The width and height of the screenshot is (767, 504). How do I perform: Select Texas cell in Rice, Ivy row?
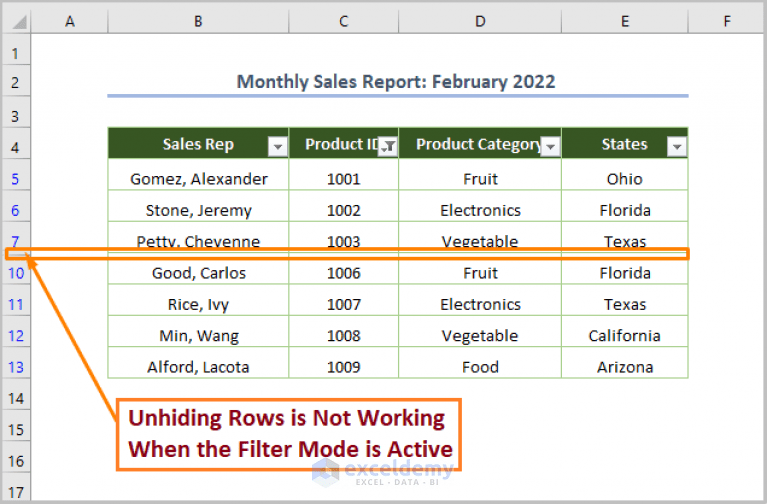[x=625, y=300]
